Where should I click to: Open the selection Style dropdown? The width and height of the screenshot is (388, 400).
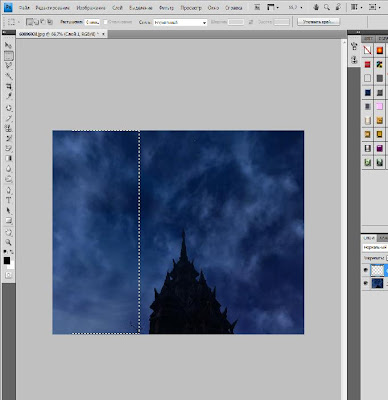(180, 22)
